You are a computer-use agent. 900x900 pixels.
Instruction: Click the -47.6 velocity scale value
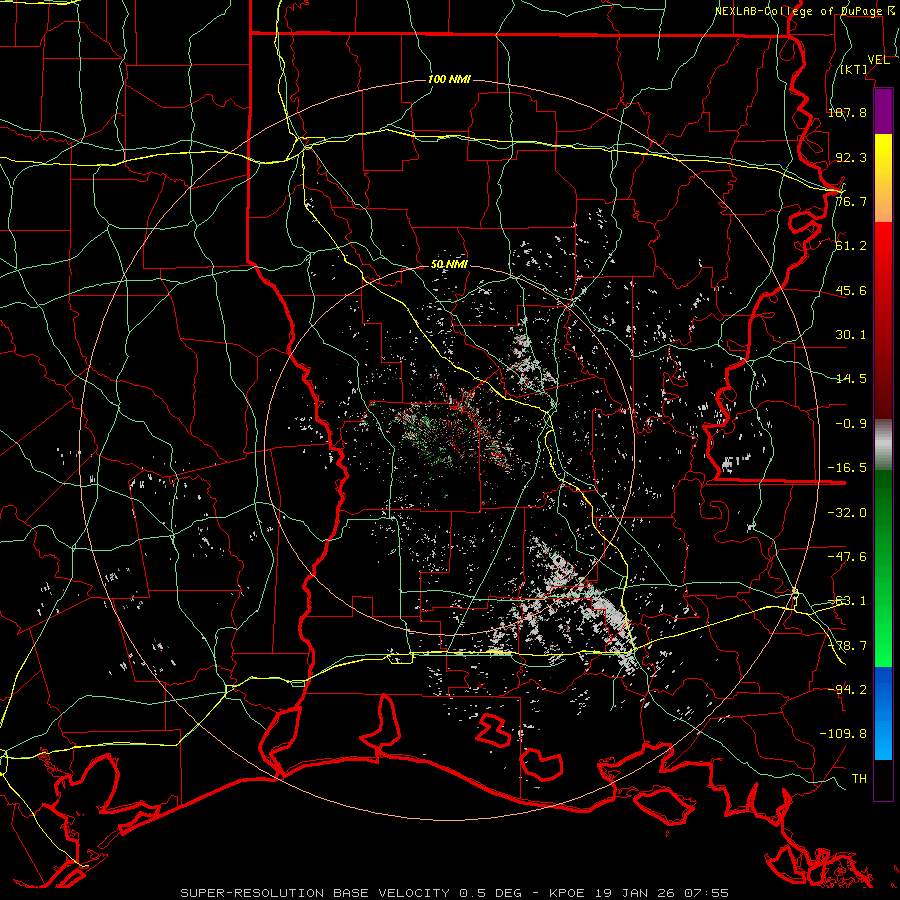[847, 557]
